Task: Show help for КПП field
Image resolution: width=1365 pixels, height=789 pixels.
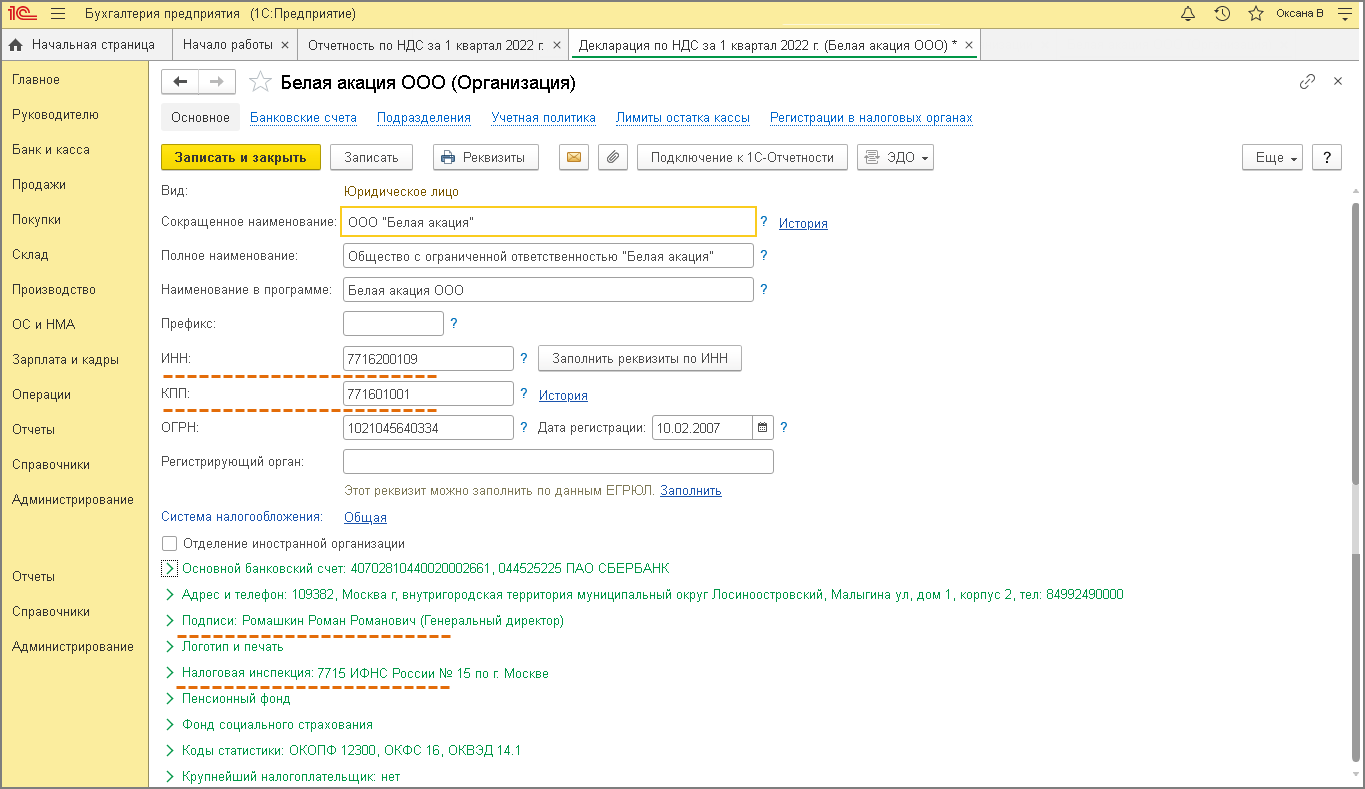Action: pos(524,394)
